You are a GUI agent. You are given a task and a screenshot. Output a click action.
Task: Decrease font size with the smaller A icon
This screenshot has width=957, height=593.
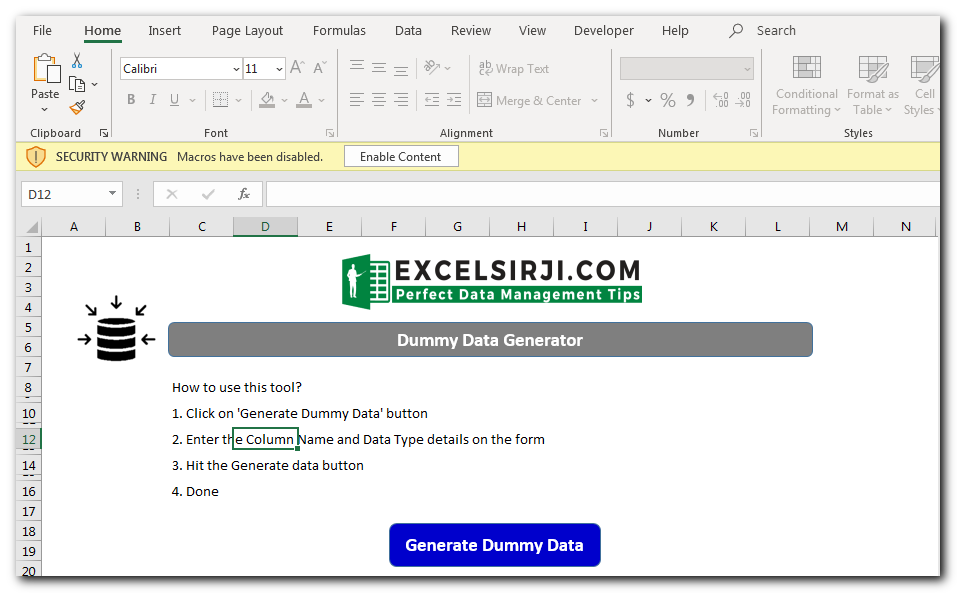pos(320,68)
